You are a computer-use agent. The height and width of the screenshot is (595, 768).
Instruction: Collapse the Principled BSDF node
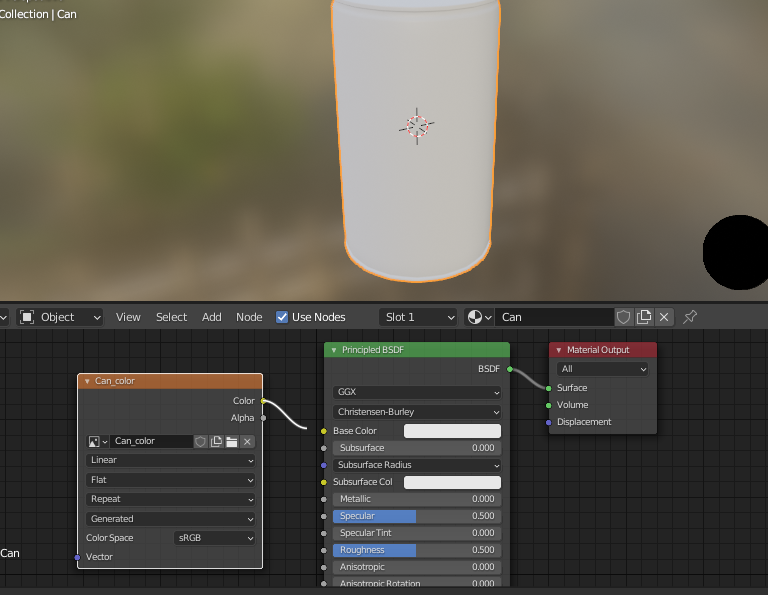pos(334,350)
